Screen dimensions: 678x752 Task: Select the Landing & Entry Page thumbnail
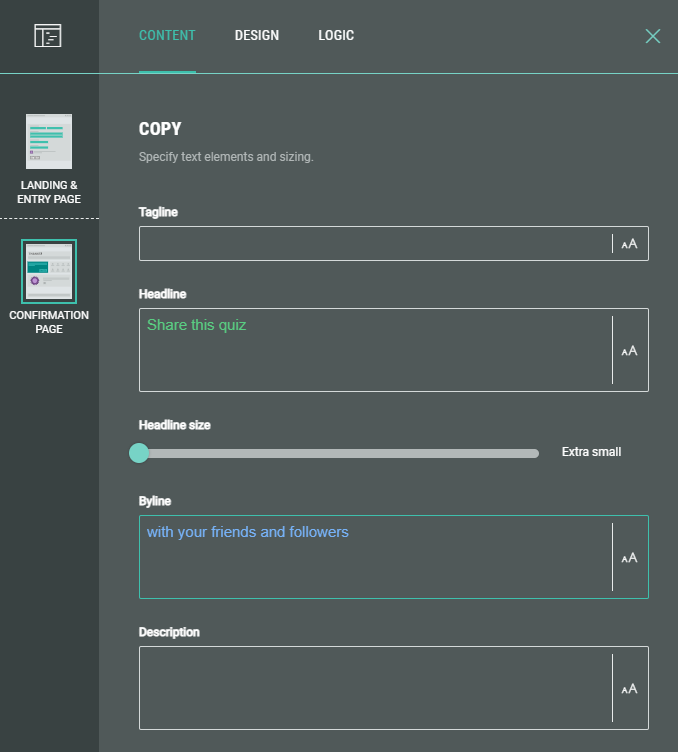tap(49, 141)
